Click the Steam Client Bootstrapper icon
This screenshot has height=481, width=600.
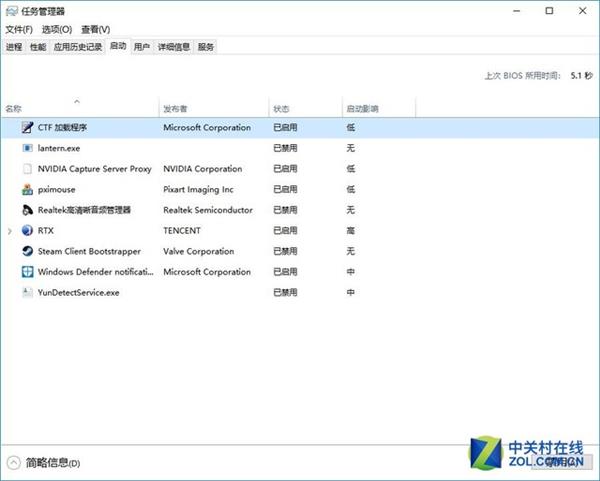pos(27,251)
